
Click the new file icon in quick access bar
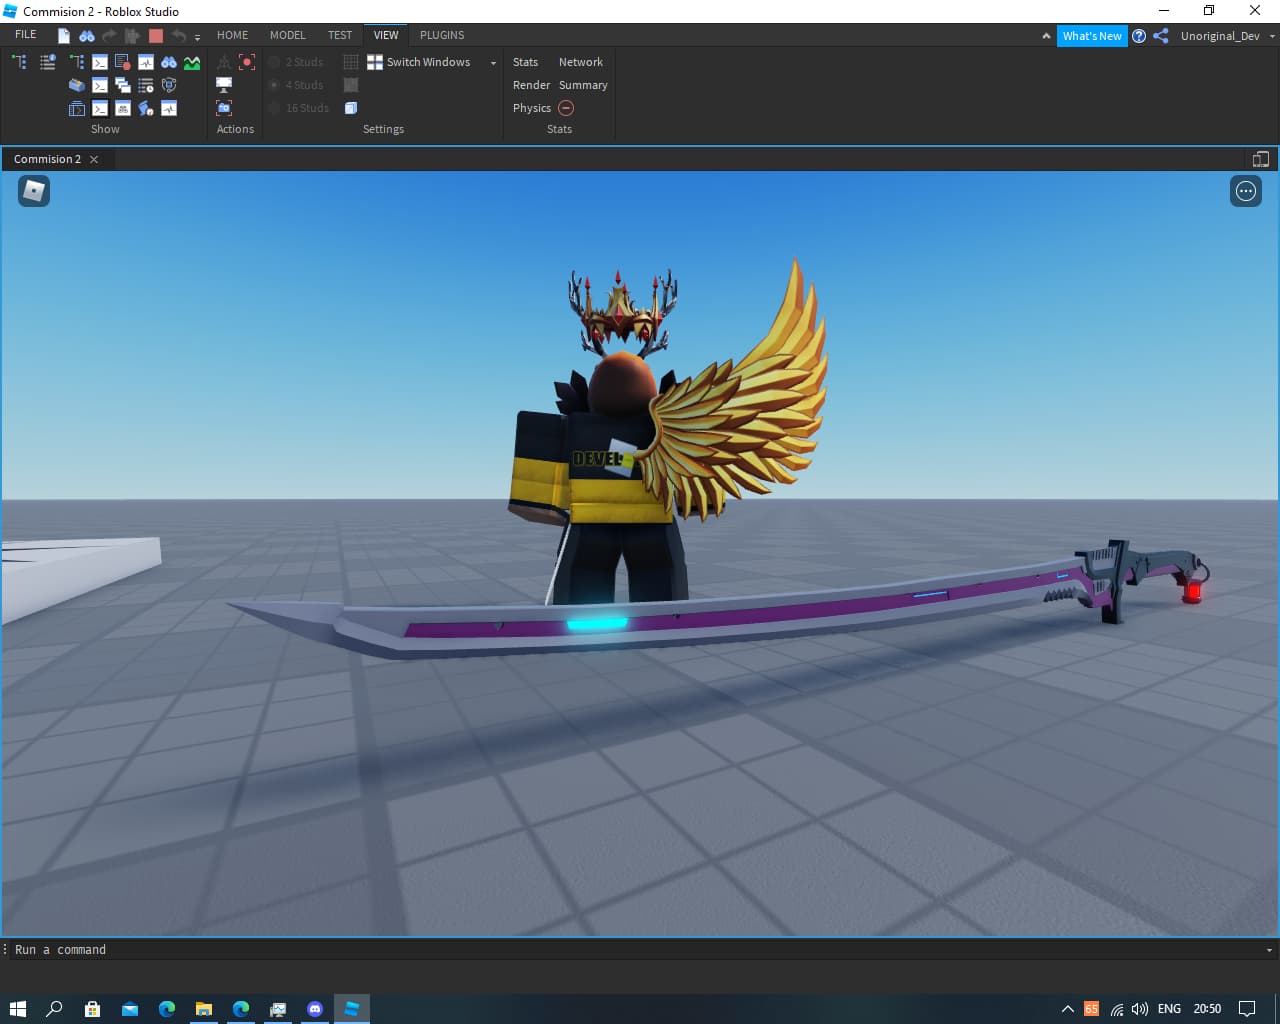pos(64,36)
